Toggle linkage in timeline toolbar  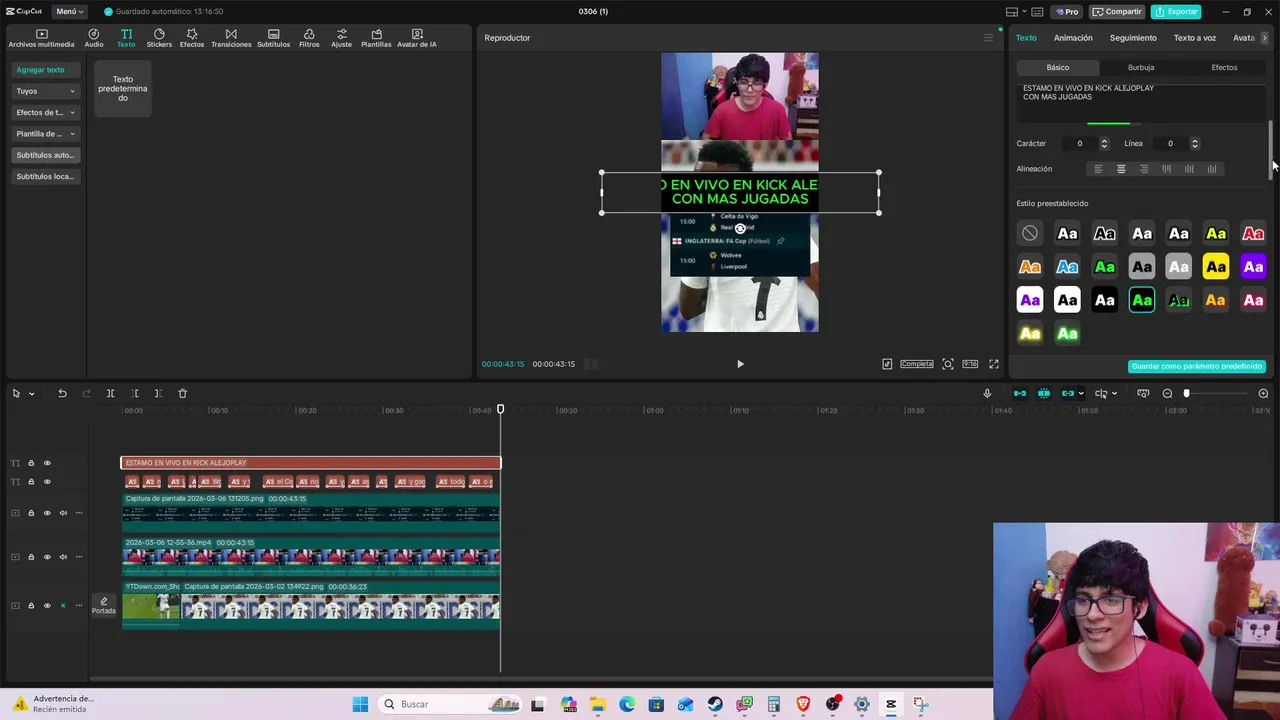coord(1068,393)
